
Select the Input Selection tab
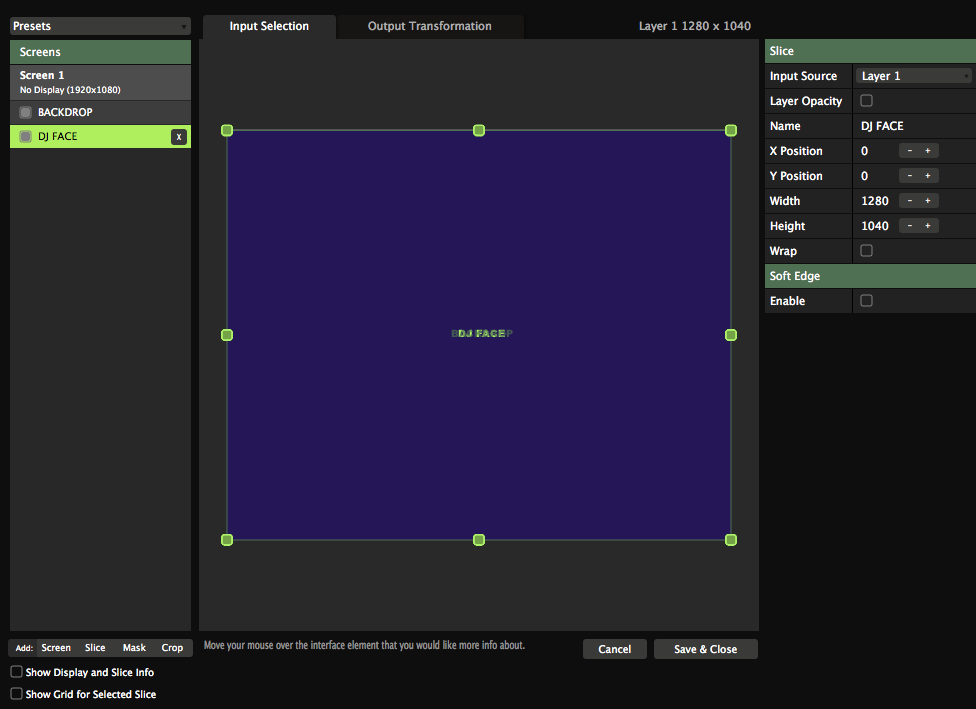pyautogui.click(x=269, y=26)
